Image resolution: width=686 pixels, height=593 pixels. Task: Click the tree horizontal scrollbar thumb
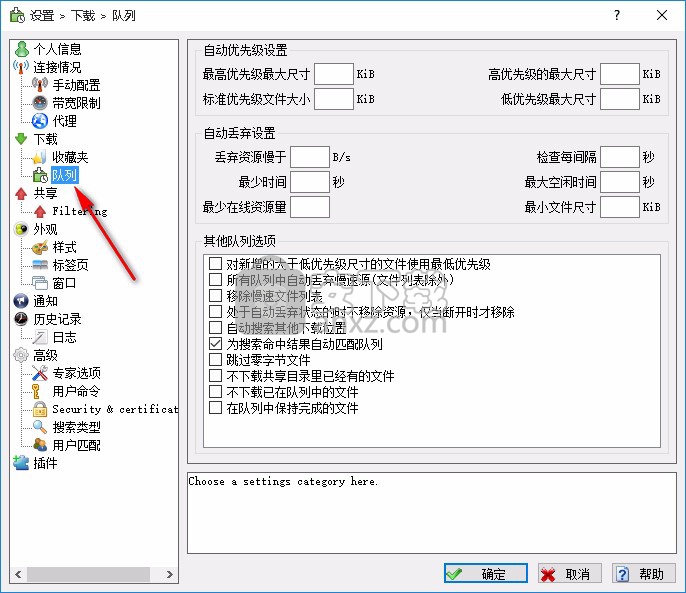[x=88, y=574]
